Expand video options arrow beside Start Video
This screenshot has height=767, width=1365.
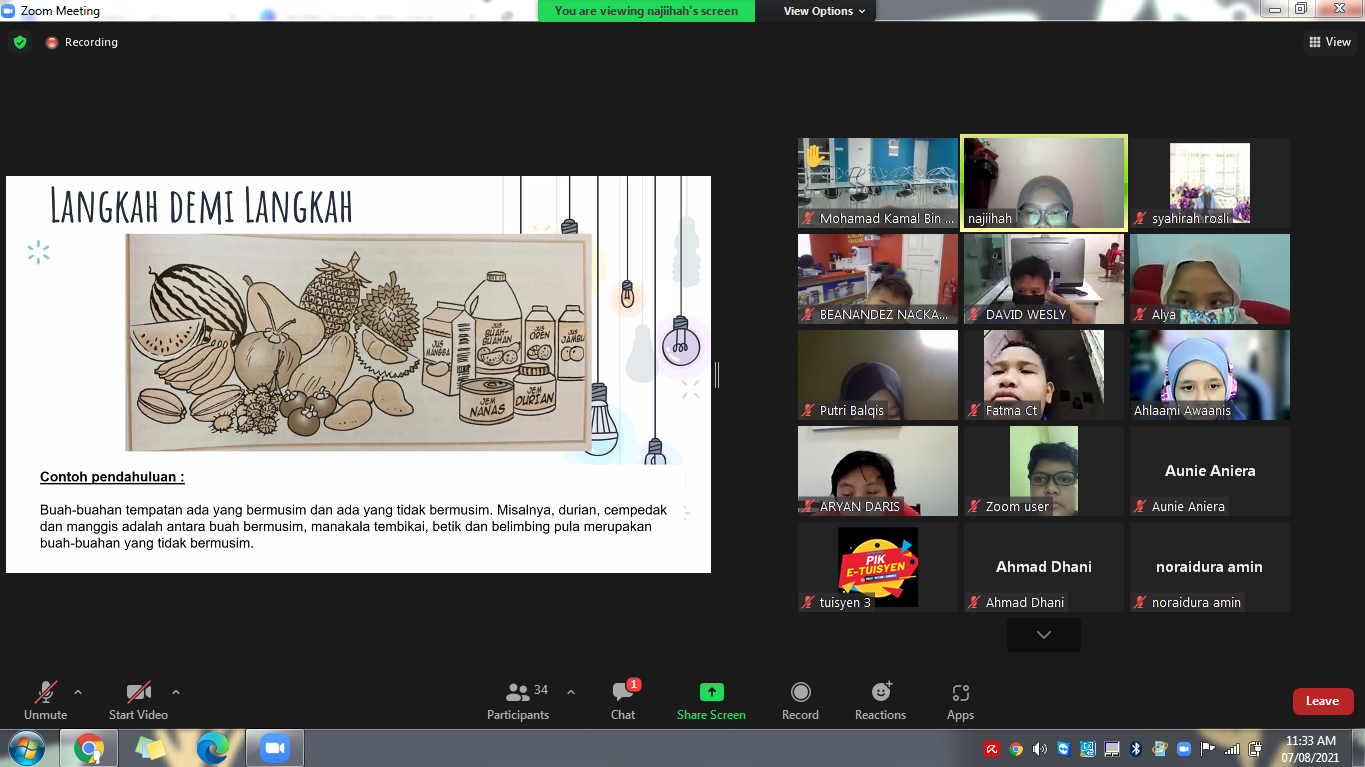coord(176,692)
